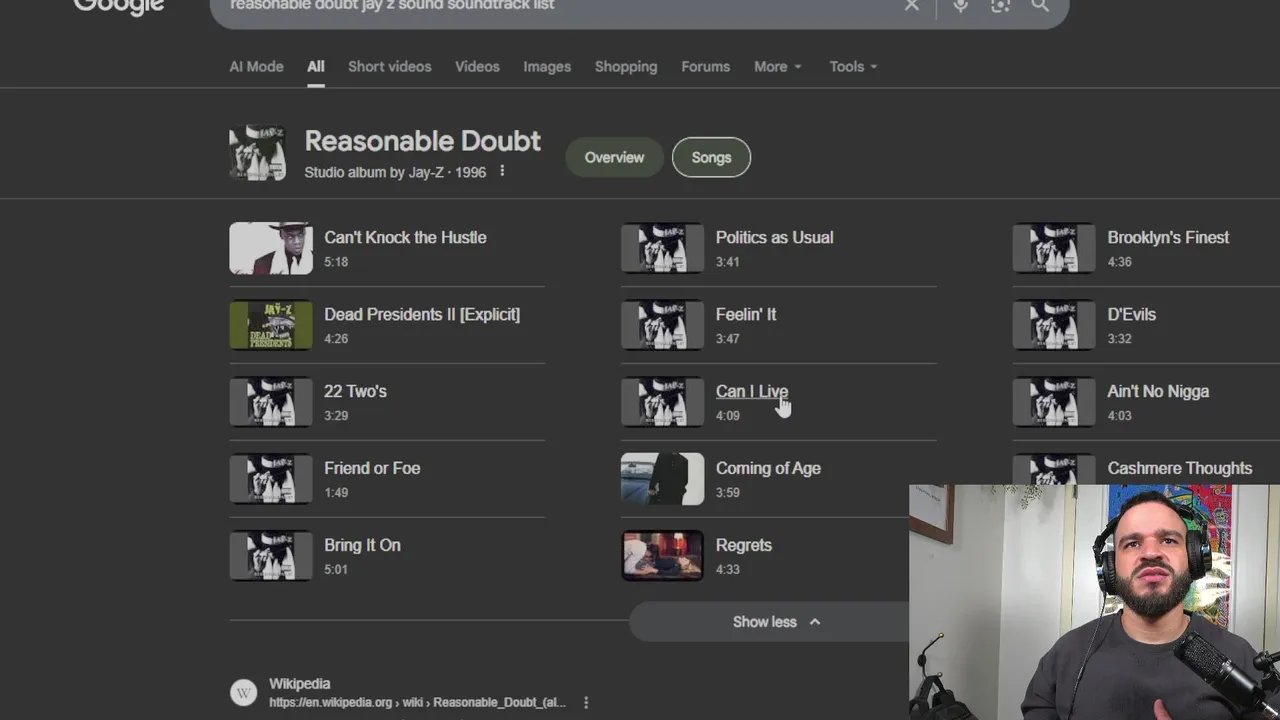Click Friend or Foe thumbnail
The image size is (1280, 720).
(271, 479)
